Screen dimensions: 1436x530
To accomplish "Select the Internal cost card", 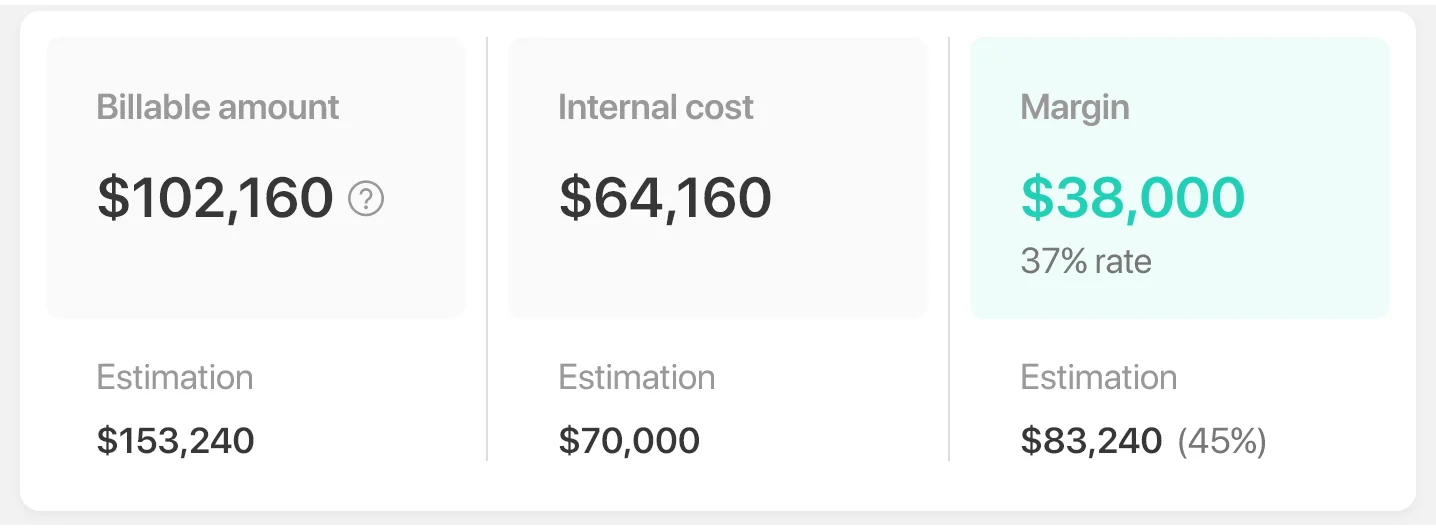I will pyautogui.click(x=718, y=178).
